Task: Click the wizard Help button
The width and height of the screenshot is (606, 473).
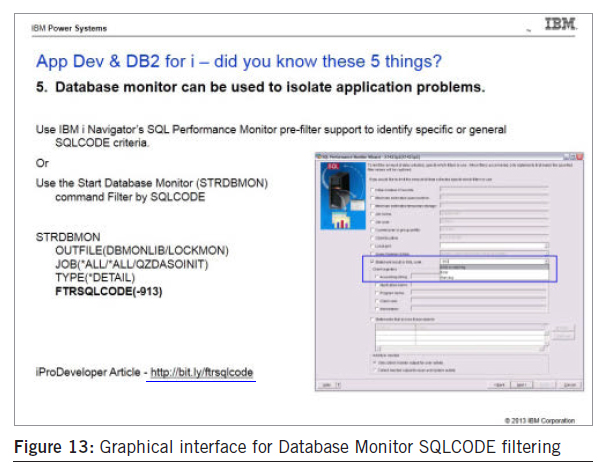Action: point(327,385)
